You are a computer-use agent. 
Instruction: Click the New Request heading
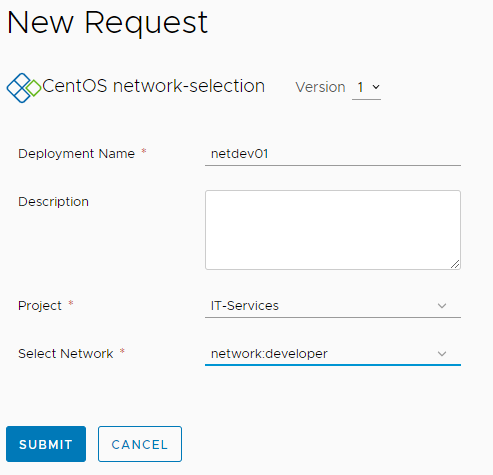[107, 23]
